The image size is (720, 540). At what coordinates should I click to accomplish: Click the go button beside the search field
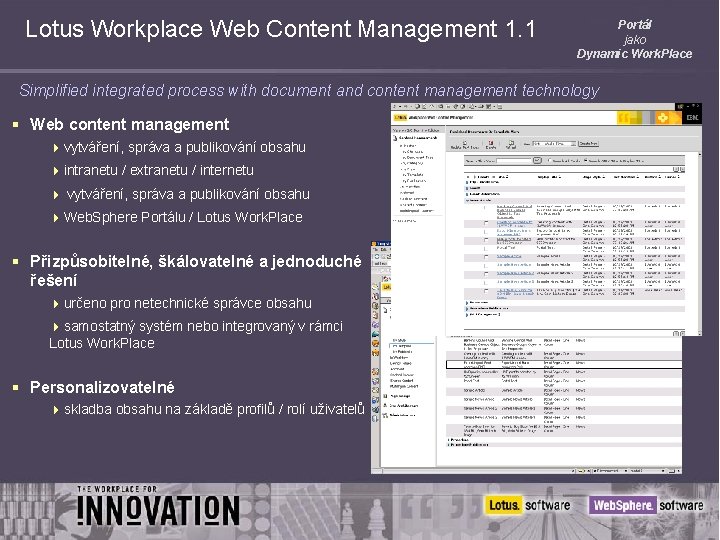[x=537, y=160]
